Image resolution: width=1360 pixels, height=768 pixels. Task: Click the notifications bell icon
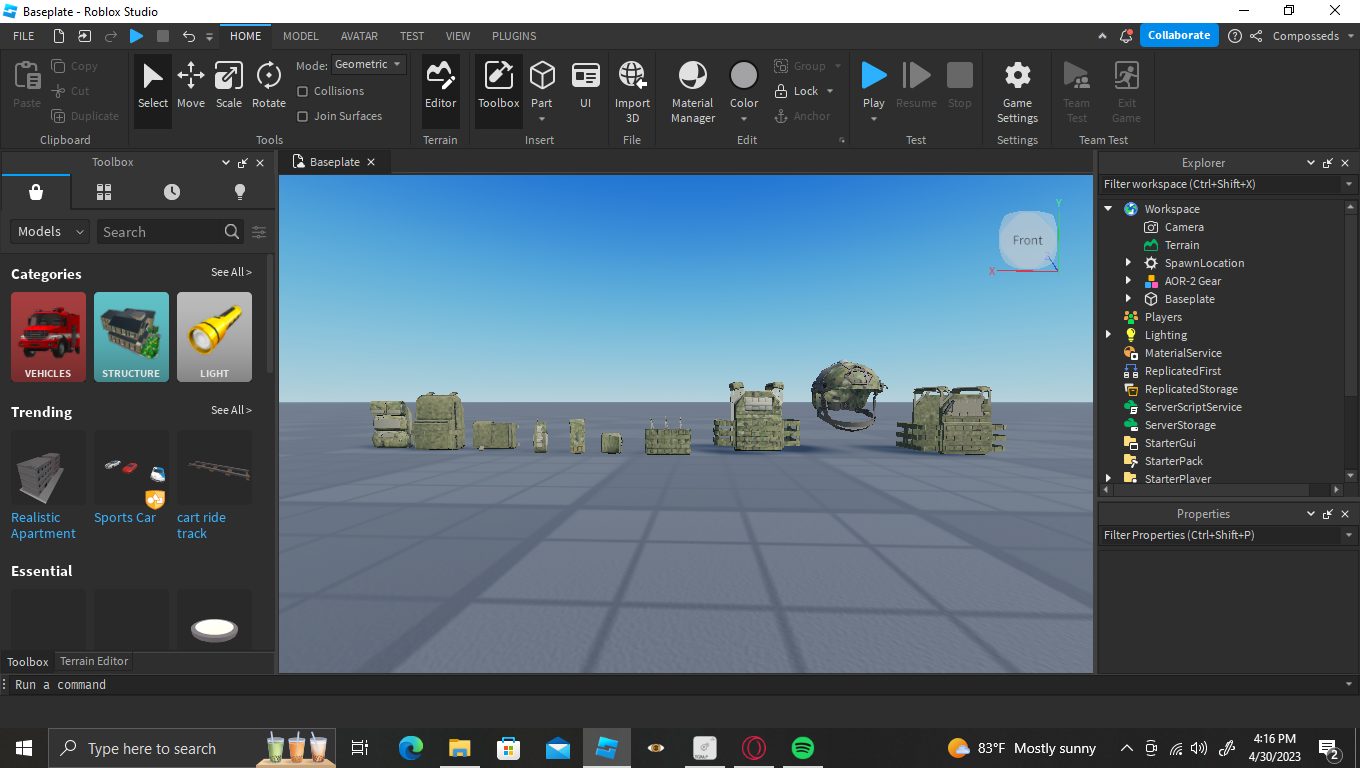coord(1127,36)
